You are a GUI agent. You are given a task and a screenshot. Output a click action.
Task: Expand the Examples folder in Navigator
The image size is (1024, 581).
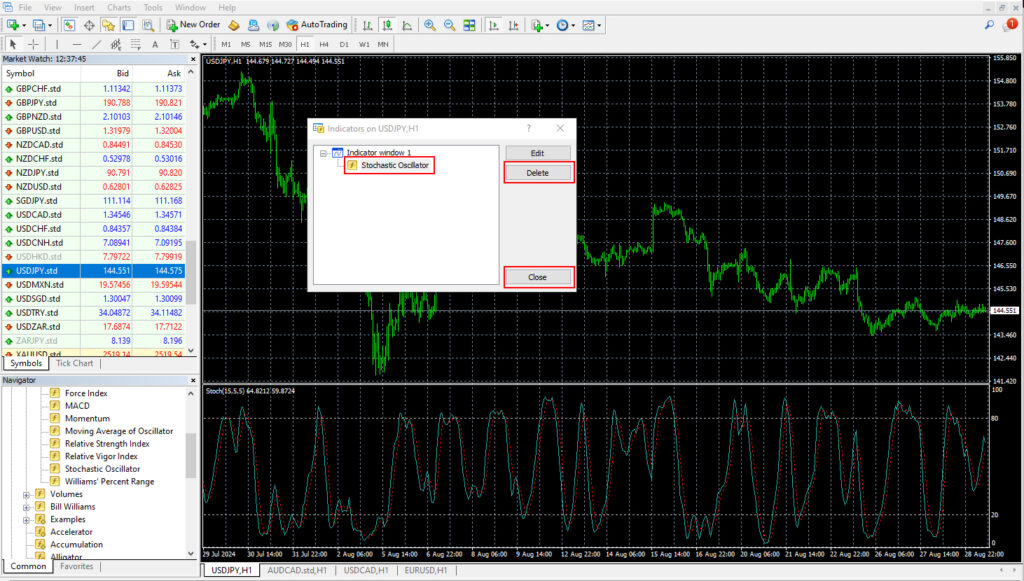pos(26,520)
